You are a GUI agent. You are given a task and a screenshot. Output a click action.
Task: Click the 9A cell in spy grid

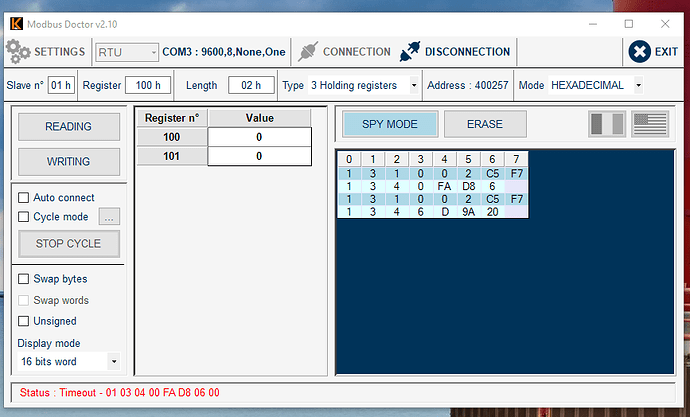point(469,212)
